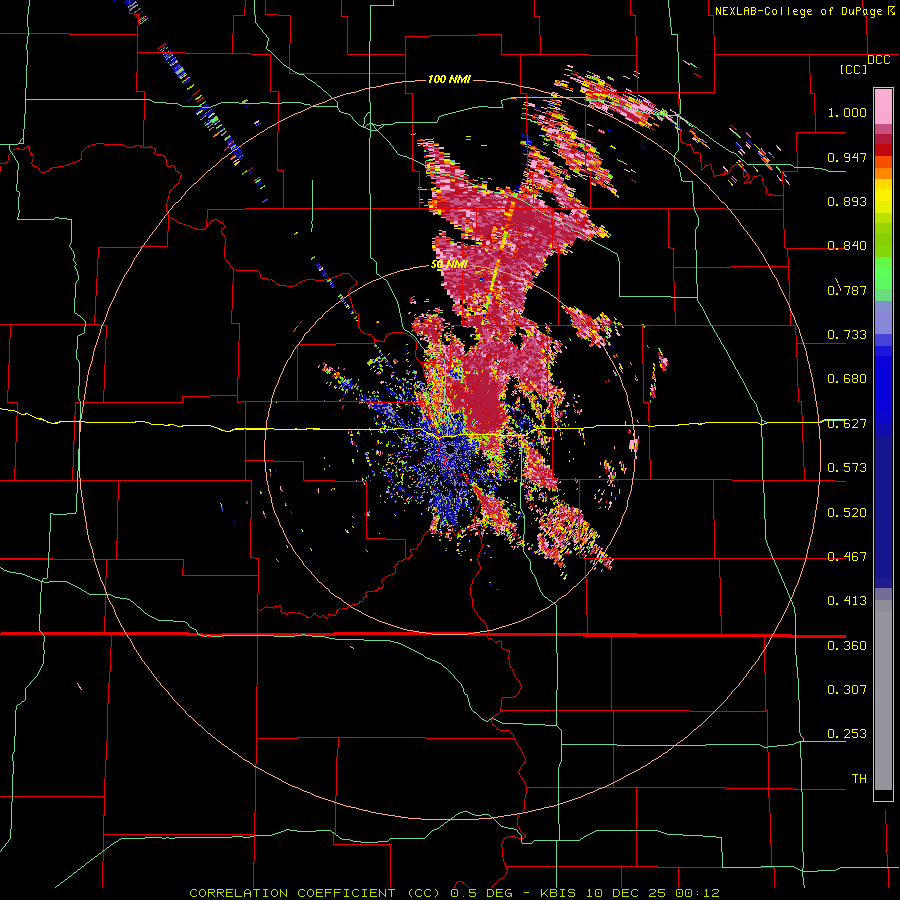This screenshot has width=900, height=900.
Task: Click the 0.840 legend value
Action: click(x=847, y=246)
